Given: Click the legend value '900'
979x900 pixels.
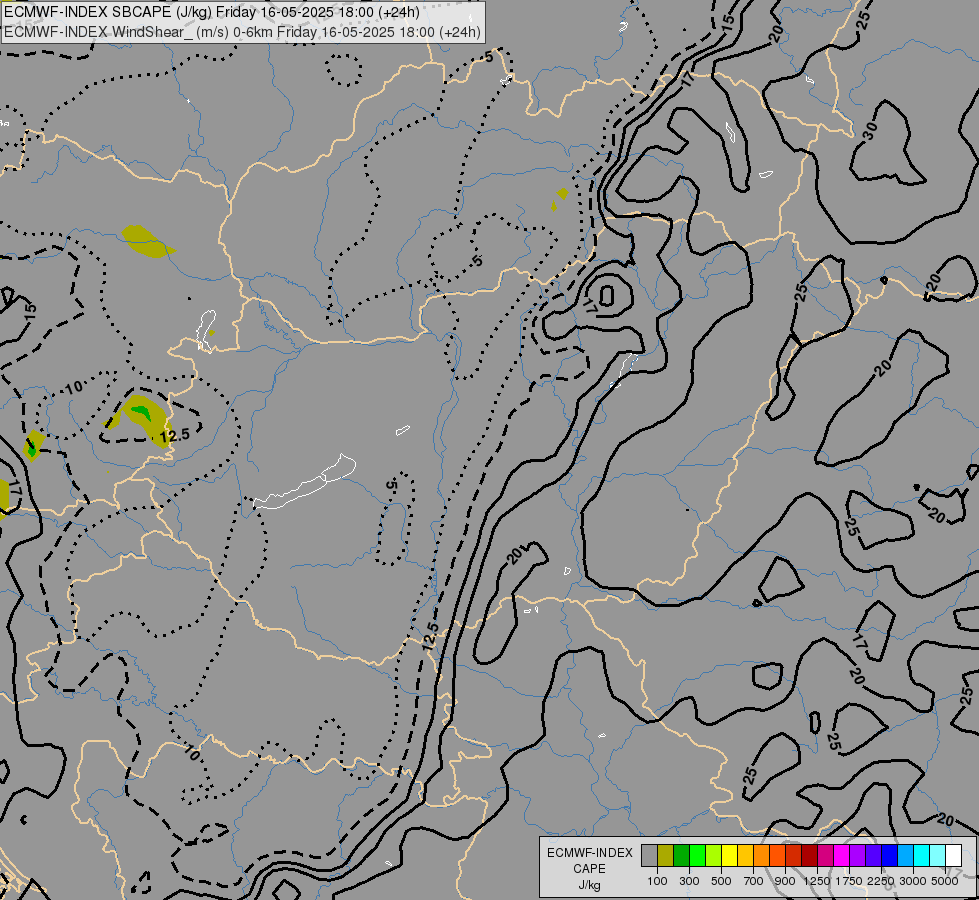Looking at the screenshot, I should click(785, 881).
